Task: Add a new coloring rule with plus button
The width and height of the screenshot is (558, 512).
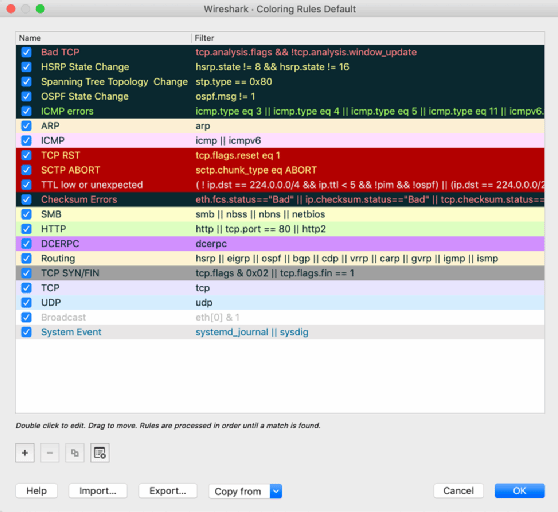Action: click(25, 453)
